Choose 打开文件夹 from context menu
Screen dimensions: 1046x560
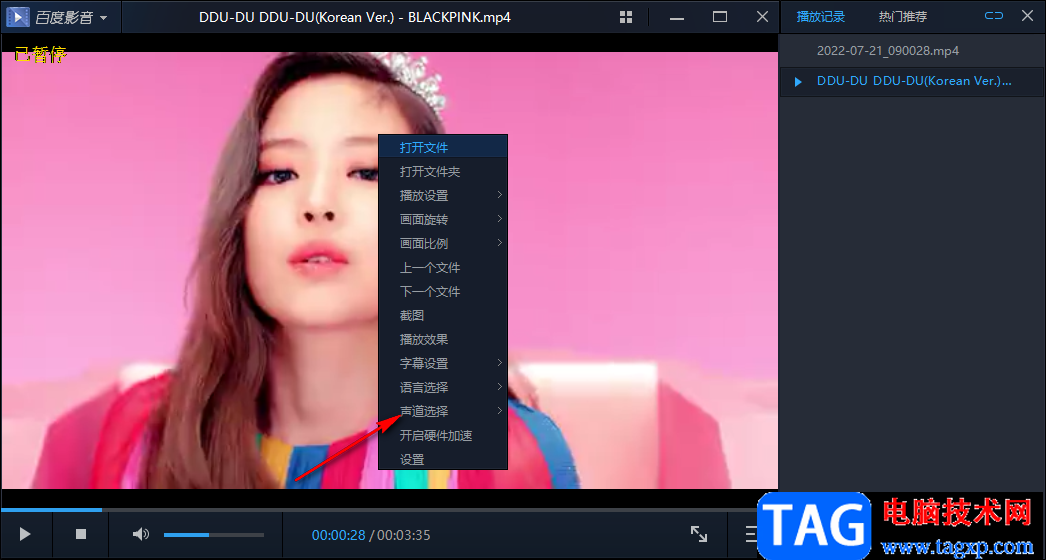pyautogui.click(x=443, y=172)
